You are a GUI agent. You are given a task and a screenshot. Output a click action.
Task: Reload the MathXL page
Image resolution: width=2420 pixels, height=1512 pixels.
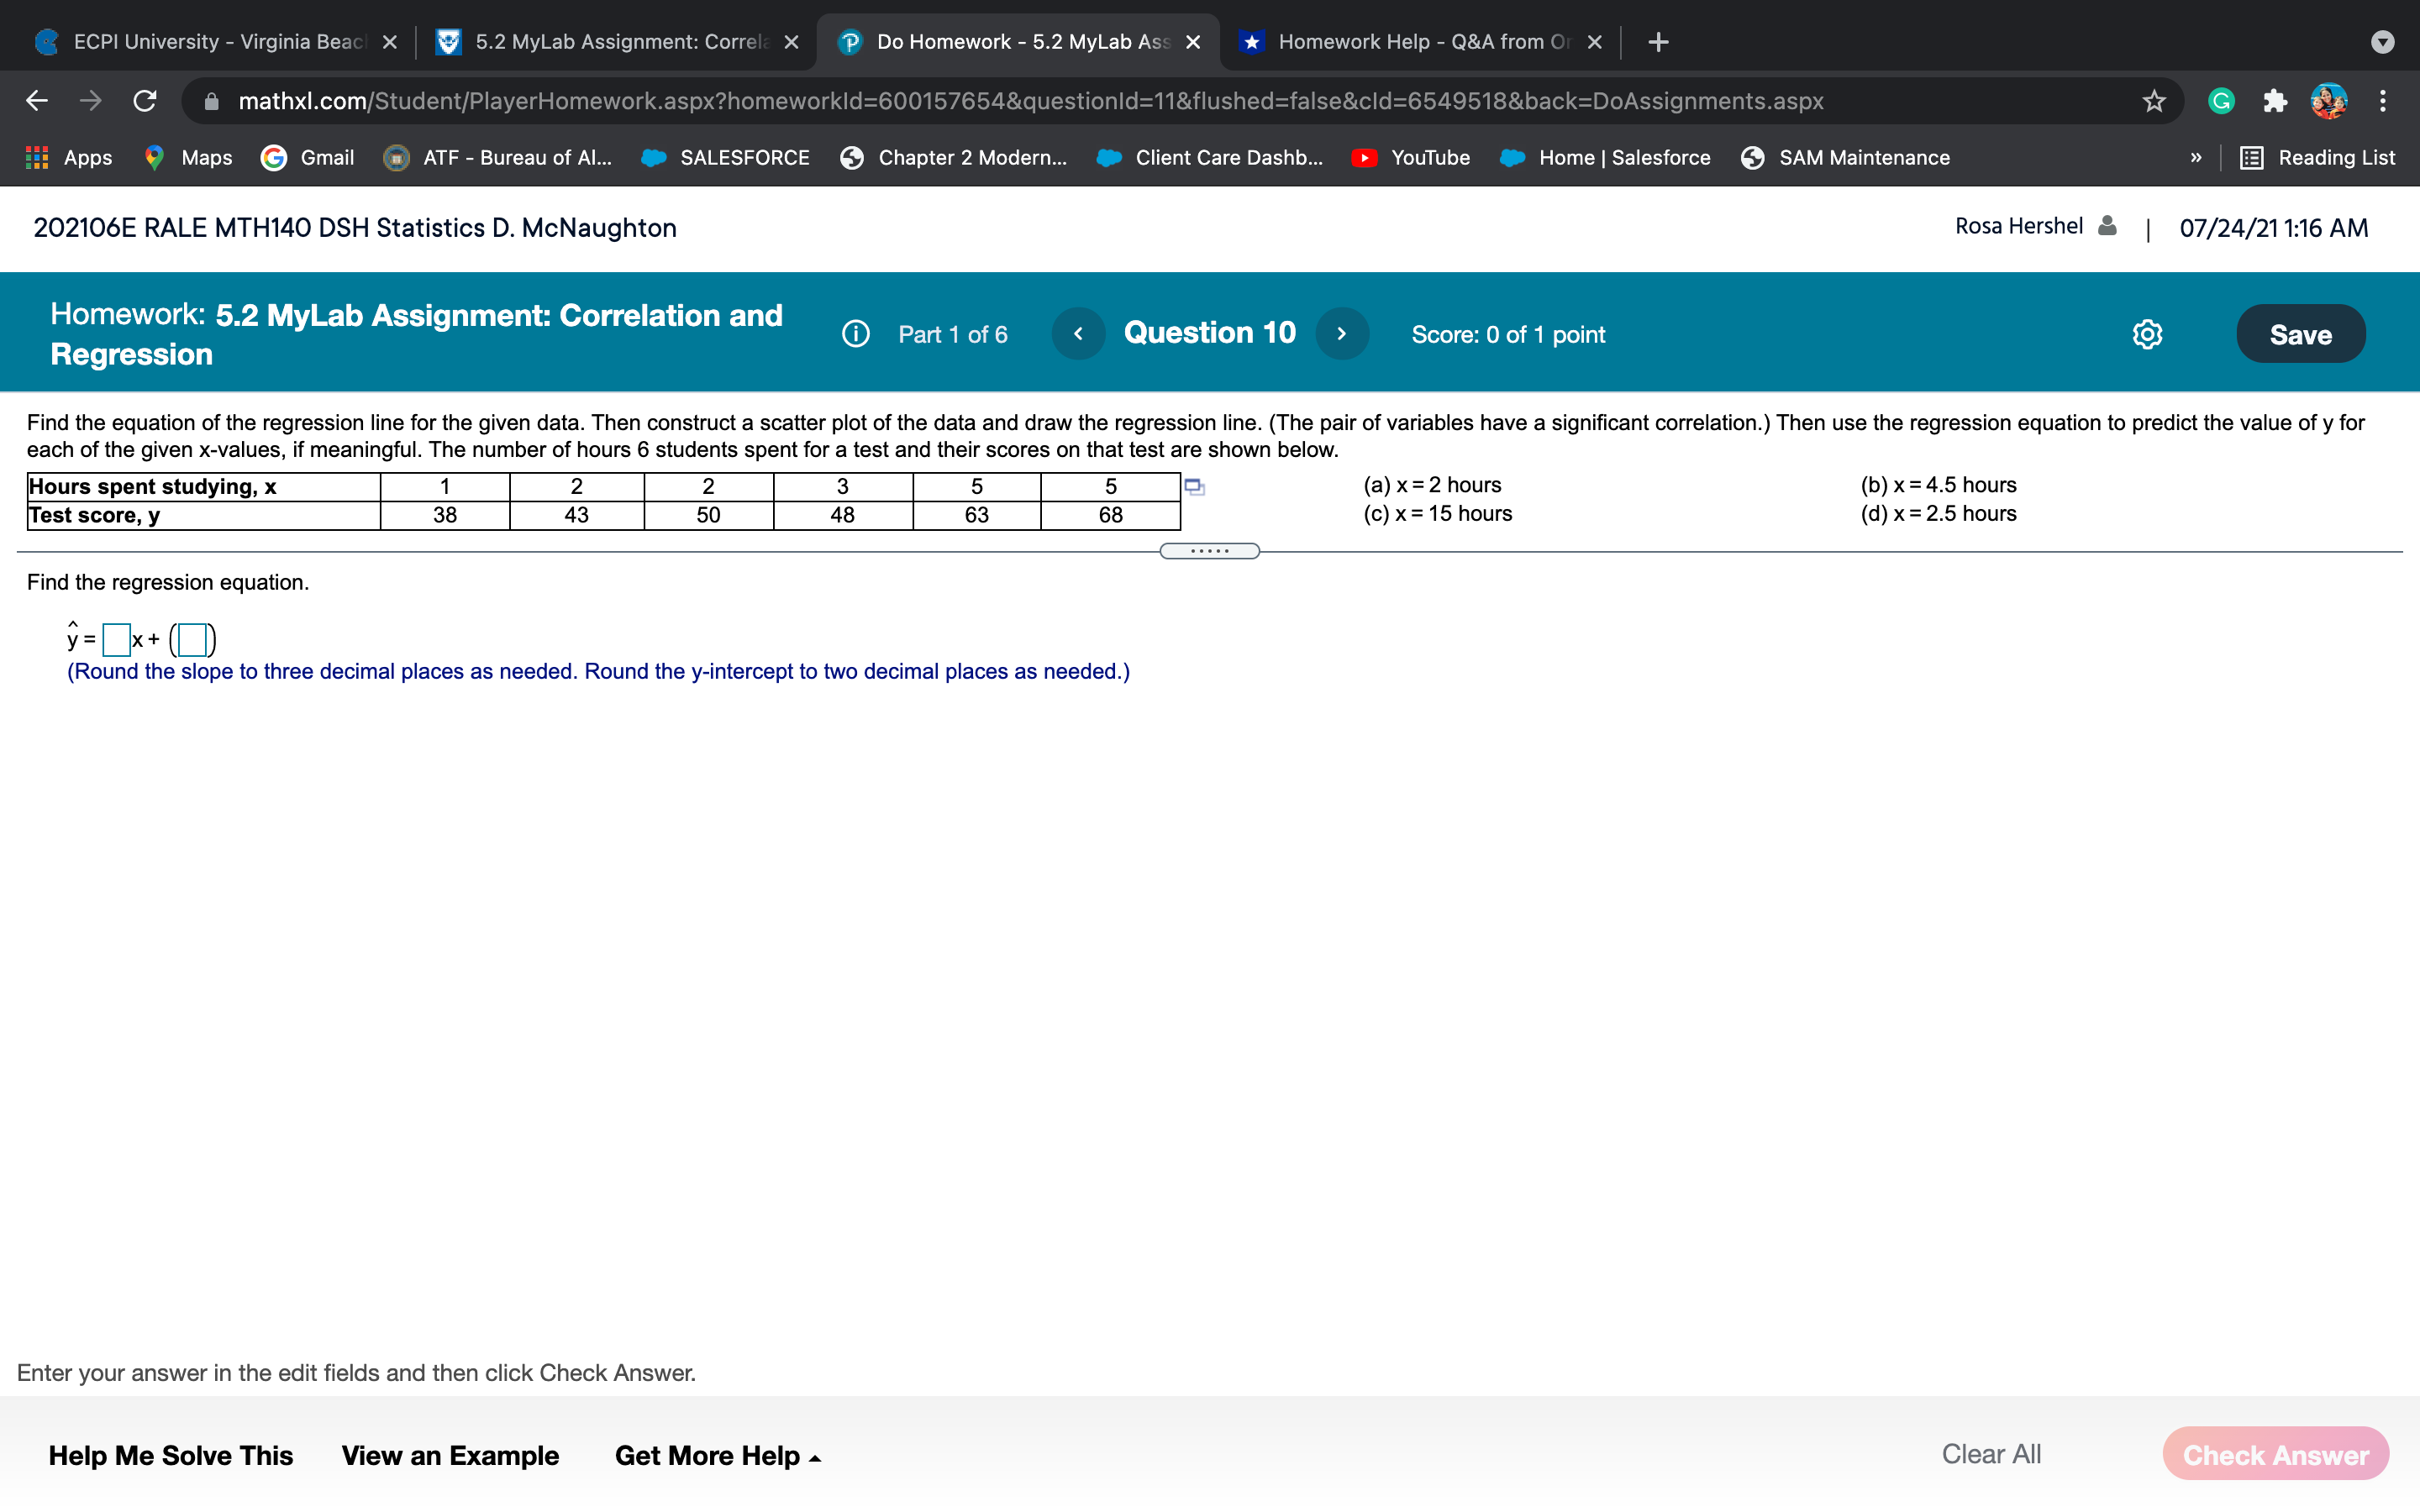tap(145, 101)
